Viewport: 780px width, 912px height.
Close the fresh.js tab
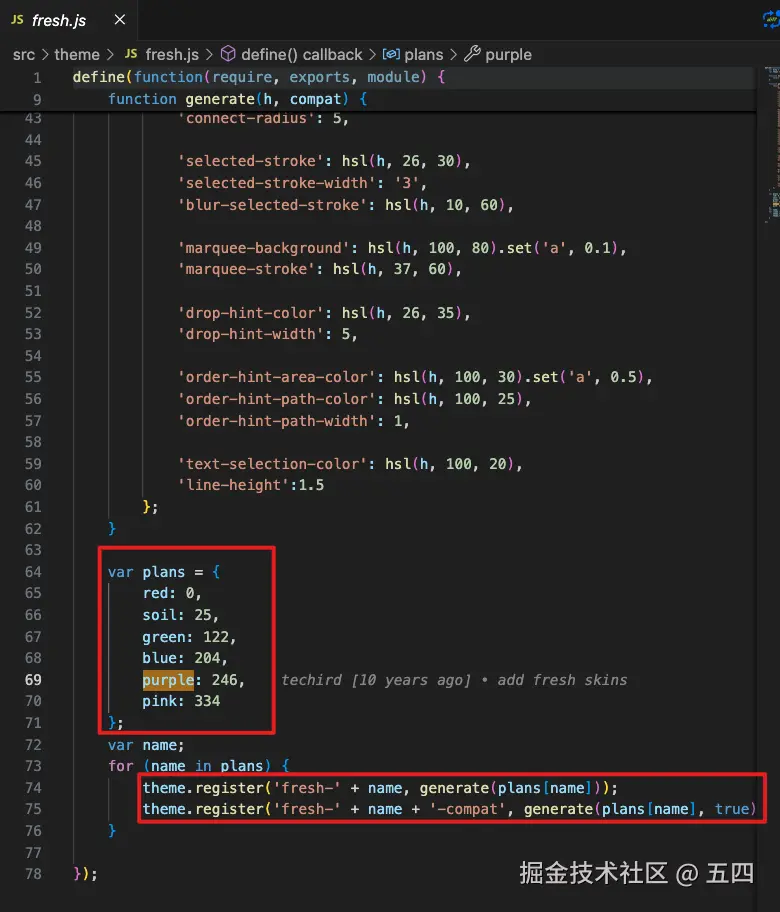120,20
